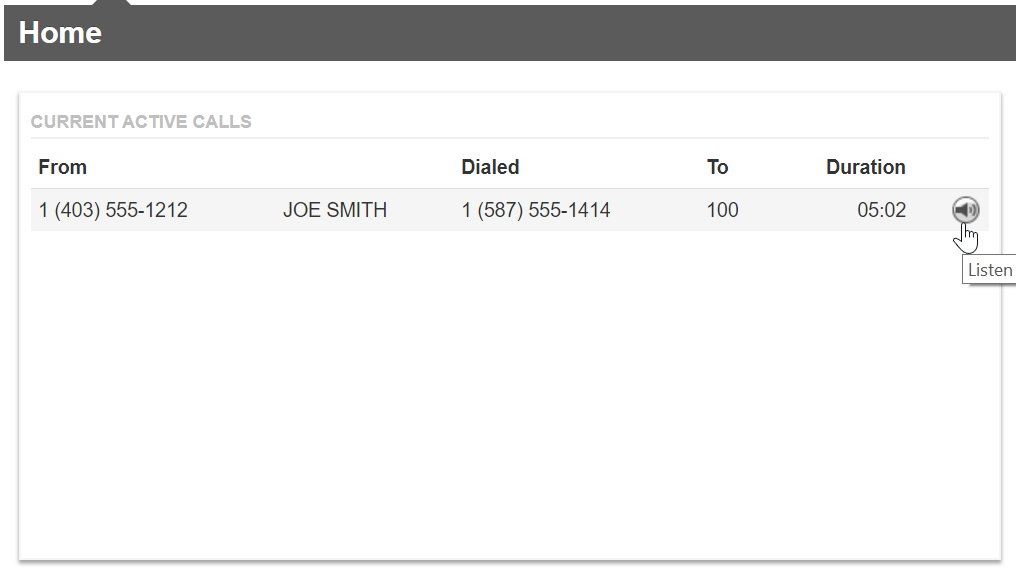
Task: Click the Home page title
Action: 60,33
